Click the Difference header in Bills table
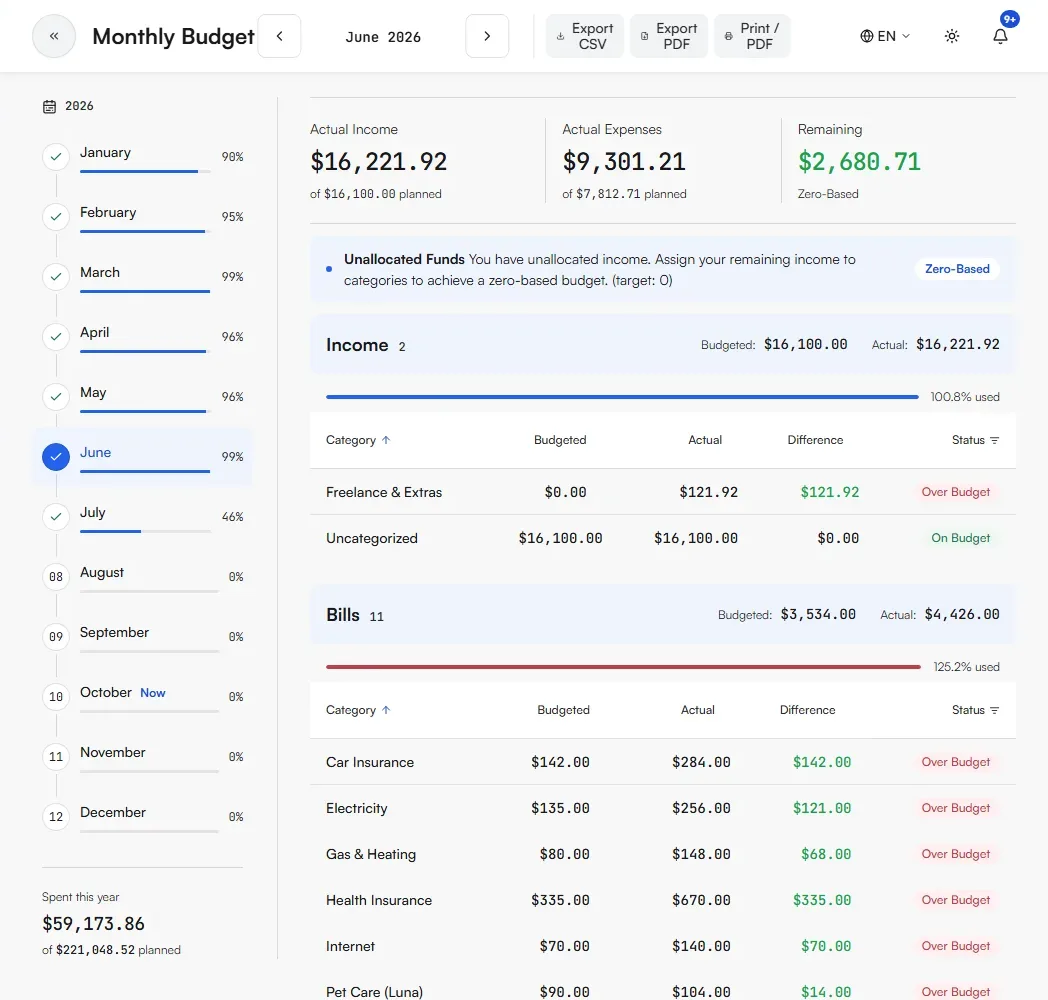1048x1000 pixels. coord(807,710)
